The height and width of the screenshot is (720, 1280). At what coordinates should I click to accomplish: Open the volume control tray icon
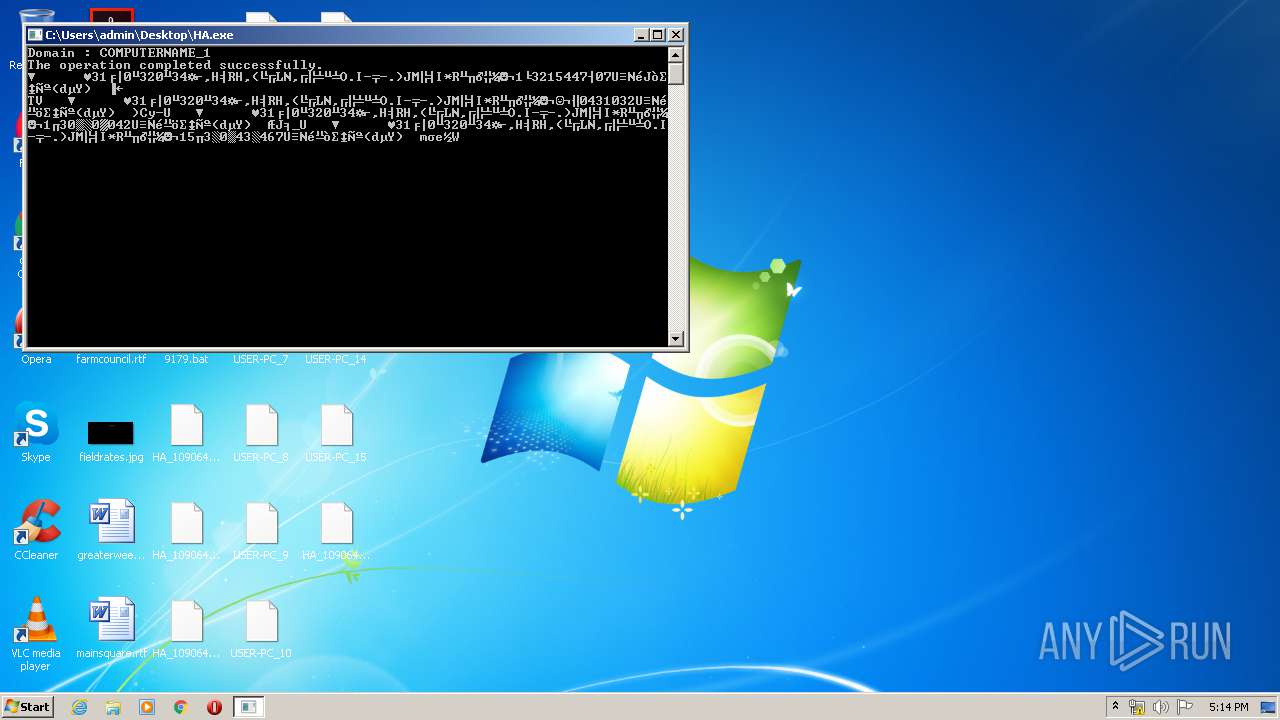tap(1161, 707)
